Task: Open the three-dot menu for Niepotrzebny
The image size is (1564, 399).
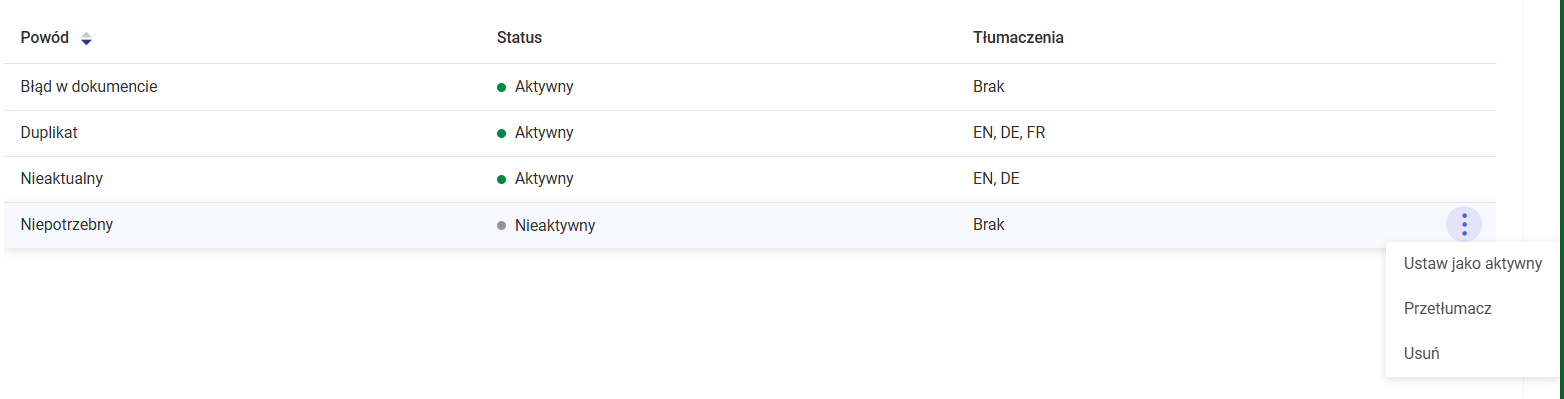Action: pos(1464,225)
